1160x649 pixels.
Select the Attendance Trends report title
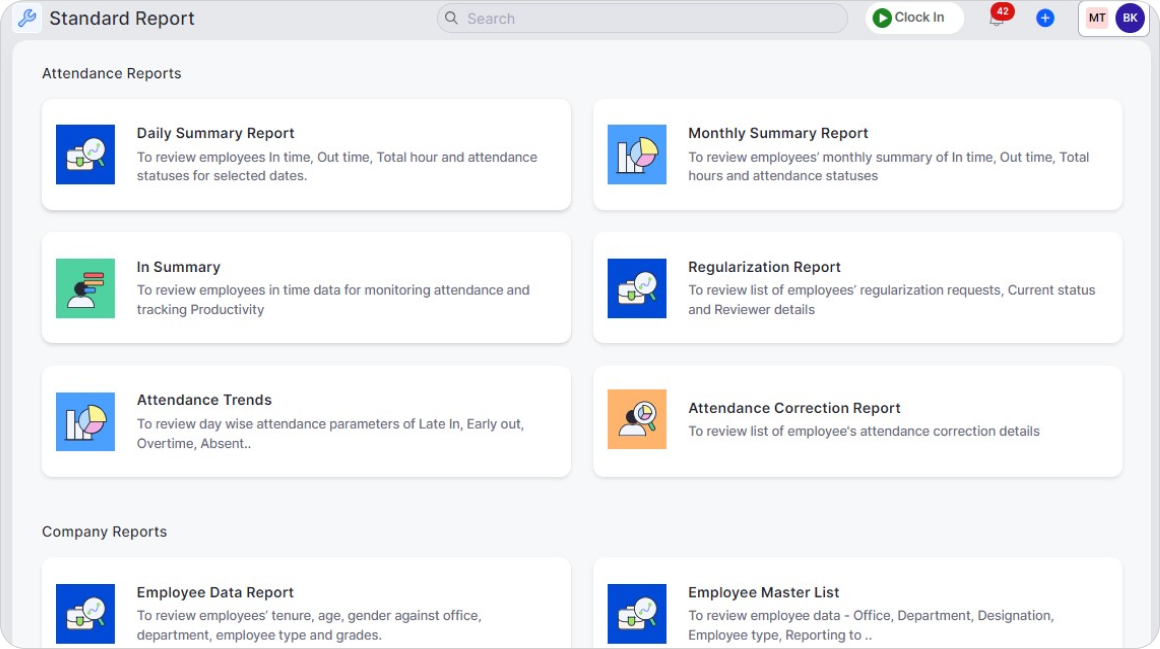point(204,400)
